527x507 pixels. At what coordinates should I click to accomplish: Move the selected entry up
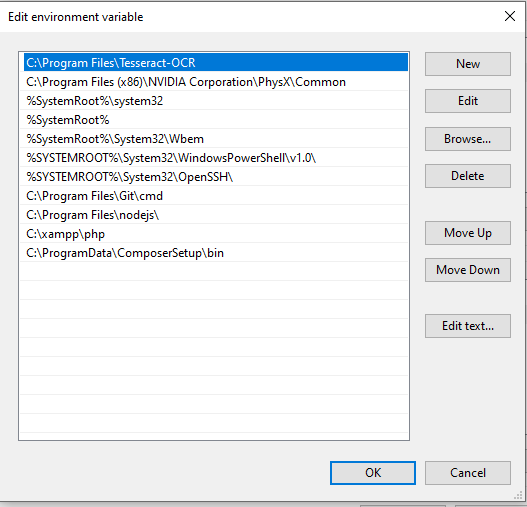(468, 233)
